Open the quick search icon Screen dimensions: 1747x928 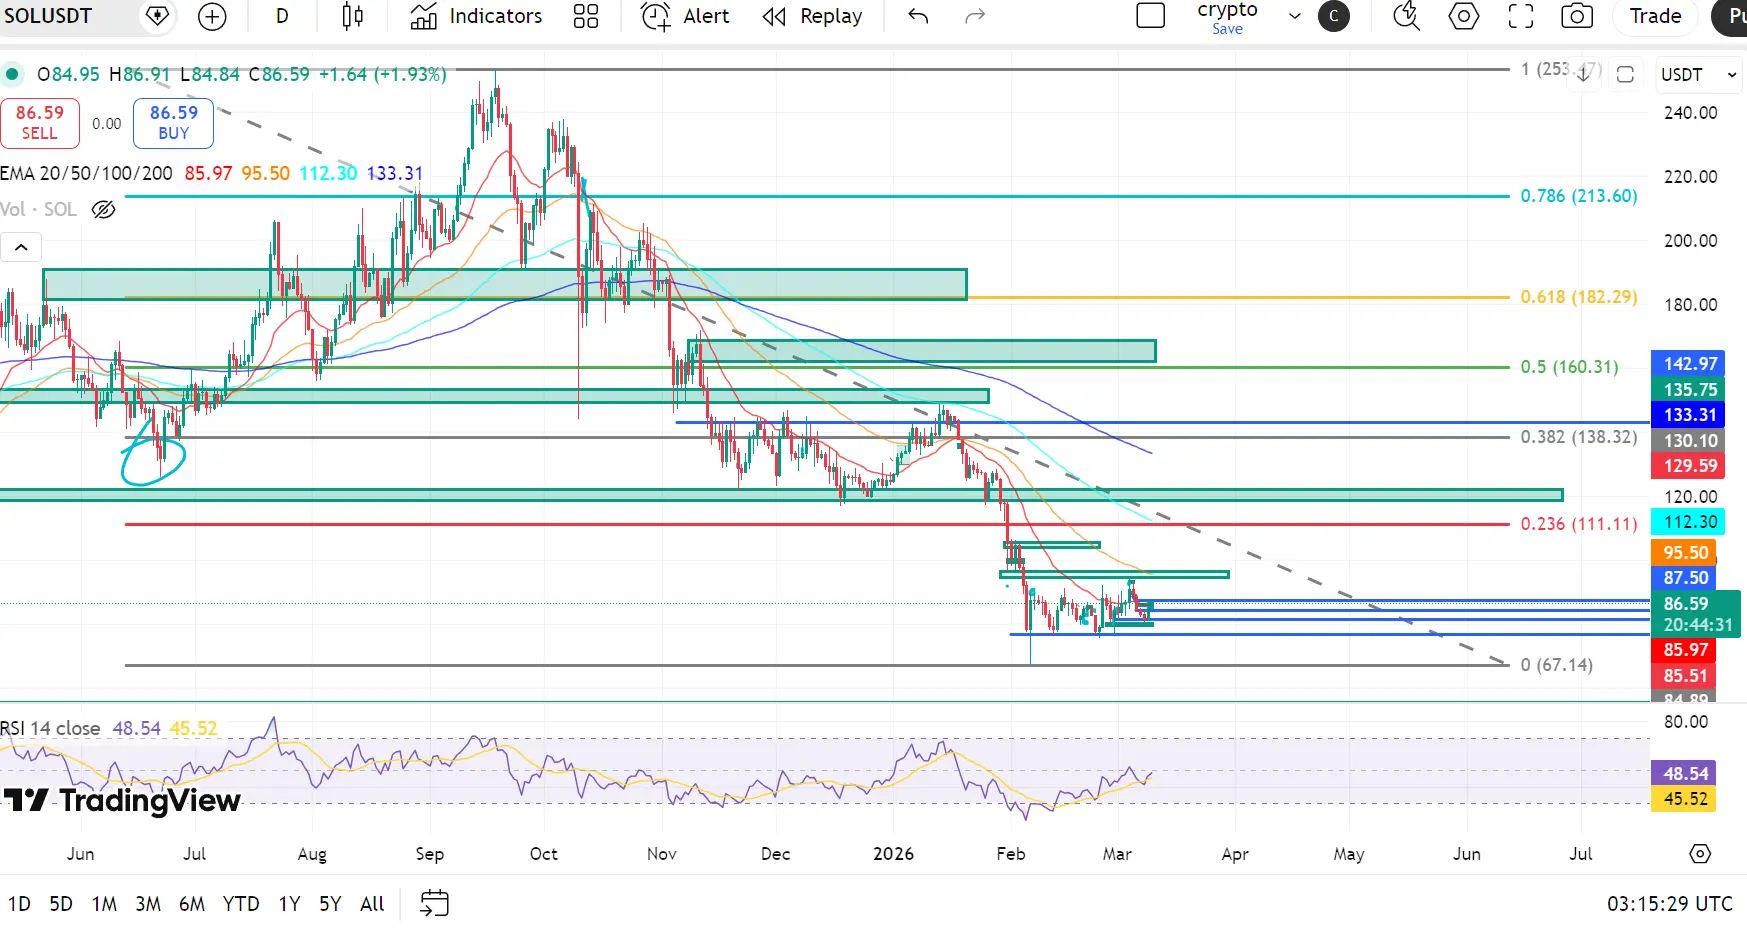pos(1406,16)
